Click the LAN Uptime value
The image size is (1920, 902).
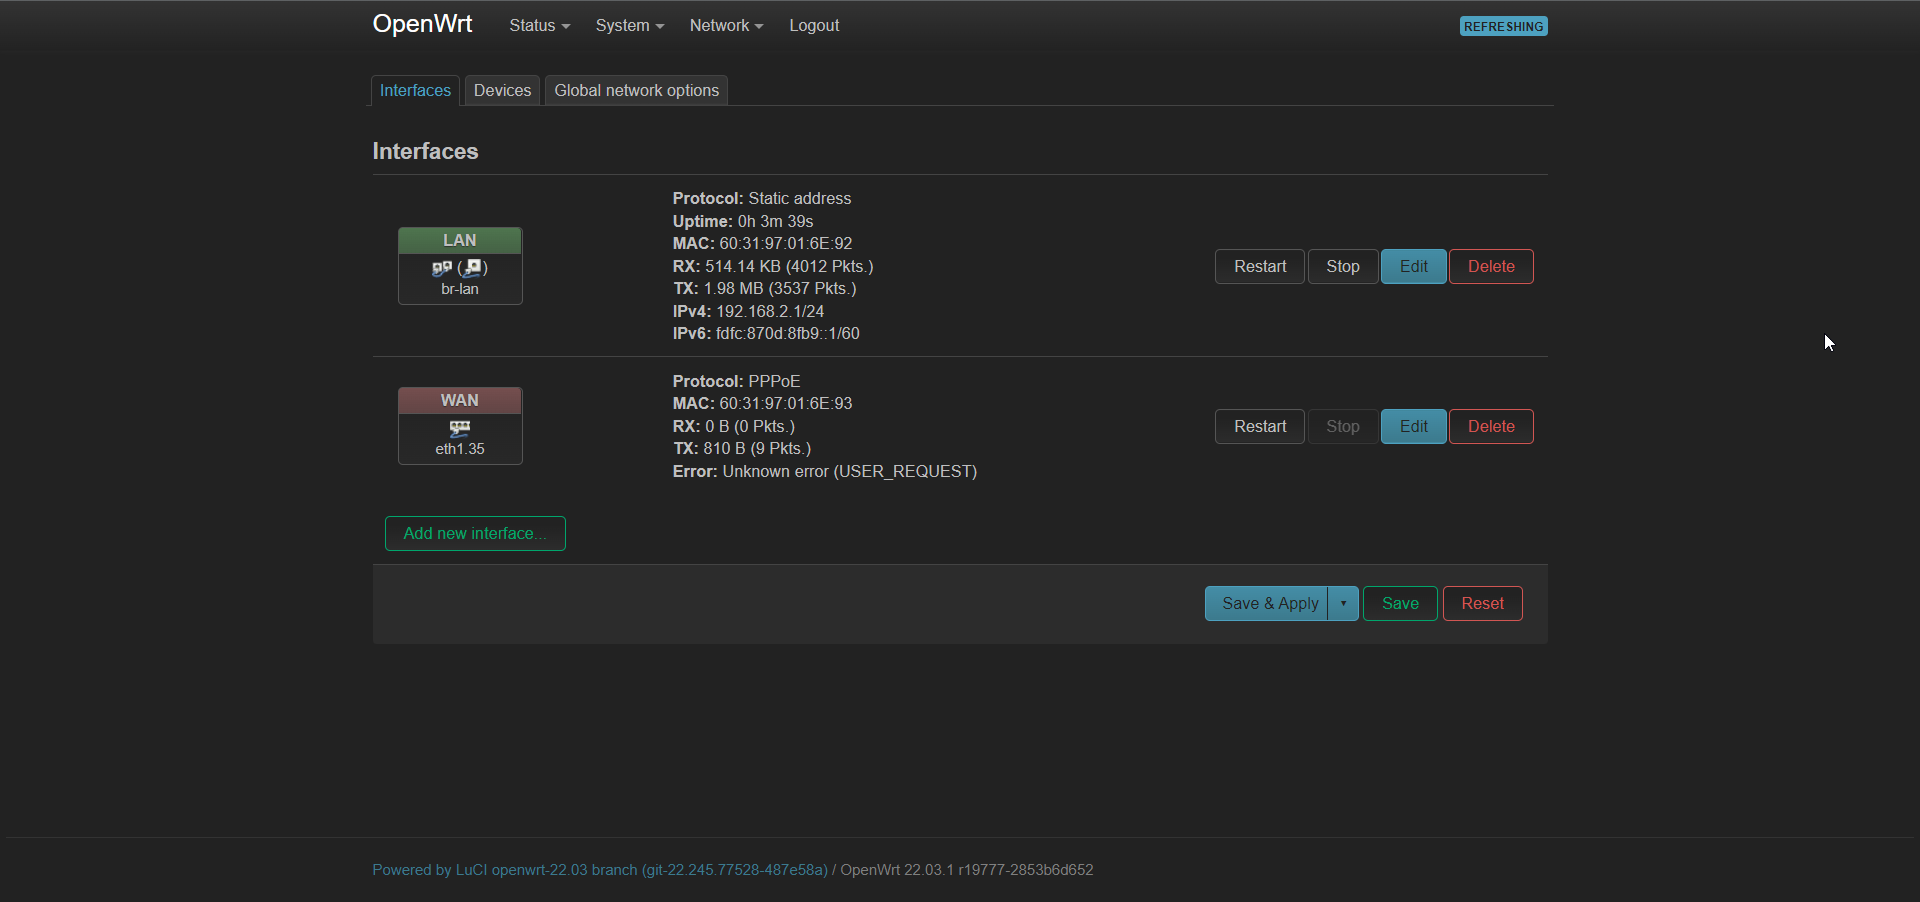pyautogui.click(x=775, y=221)
